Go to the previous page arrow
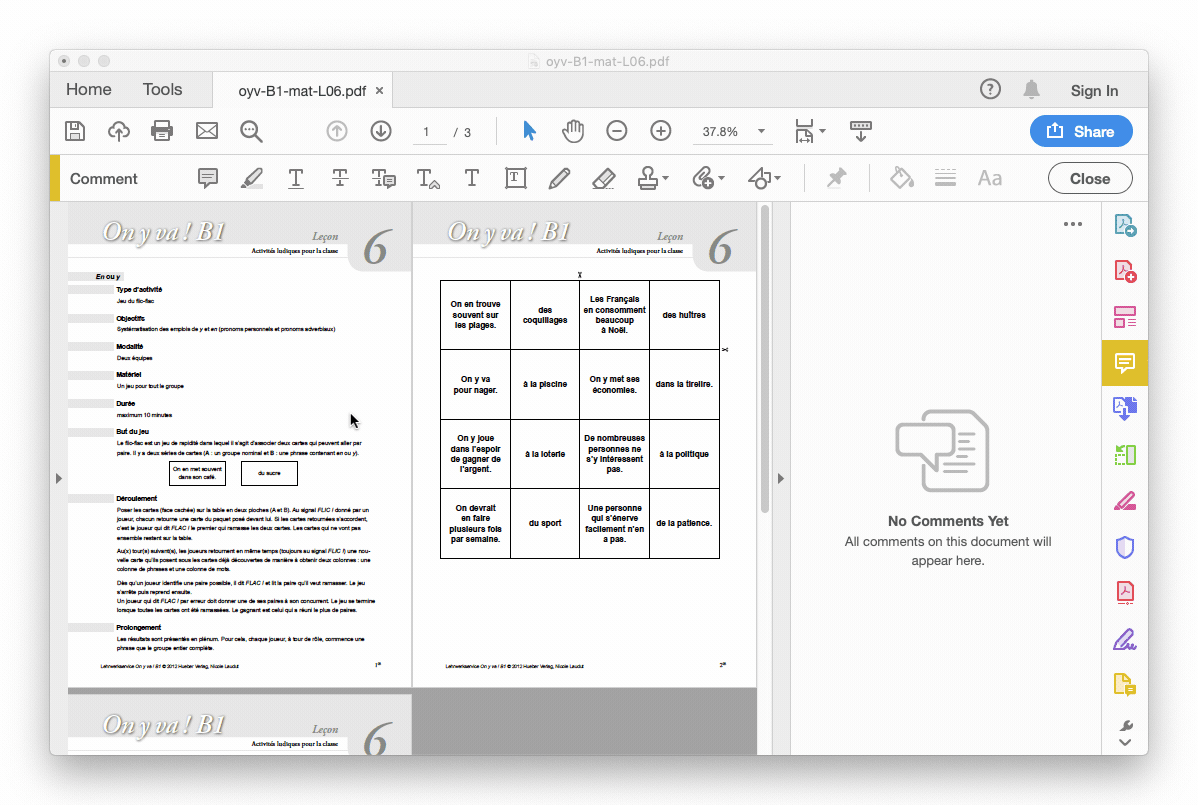 [337, 131]
